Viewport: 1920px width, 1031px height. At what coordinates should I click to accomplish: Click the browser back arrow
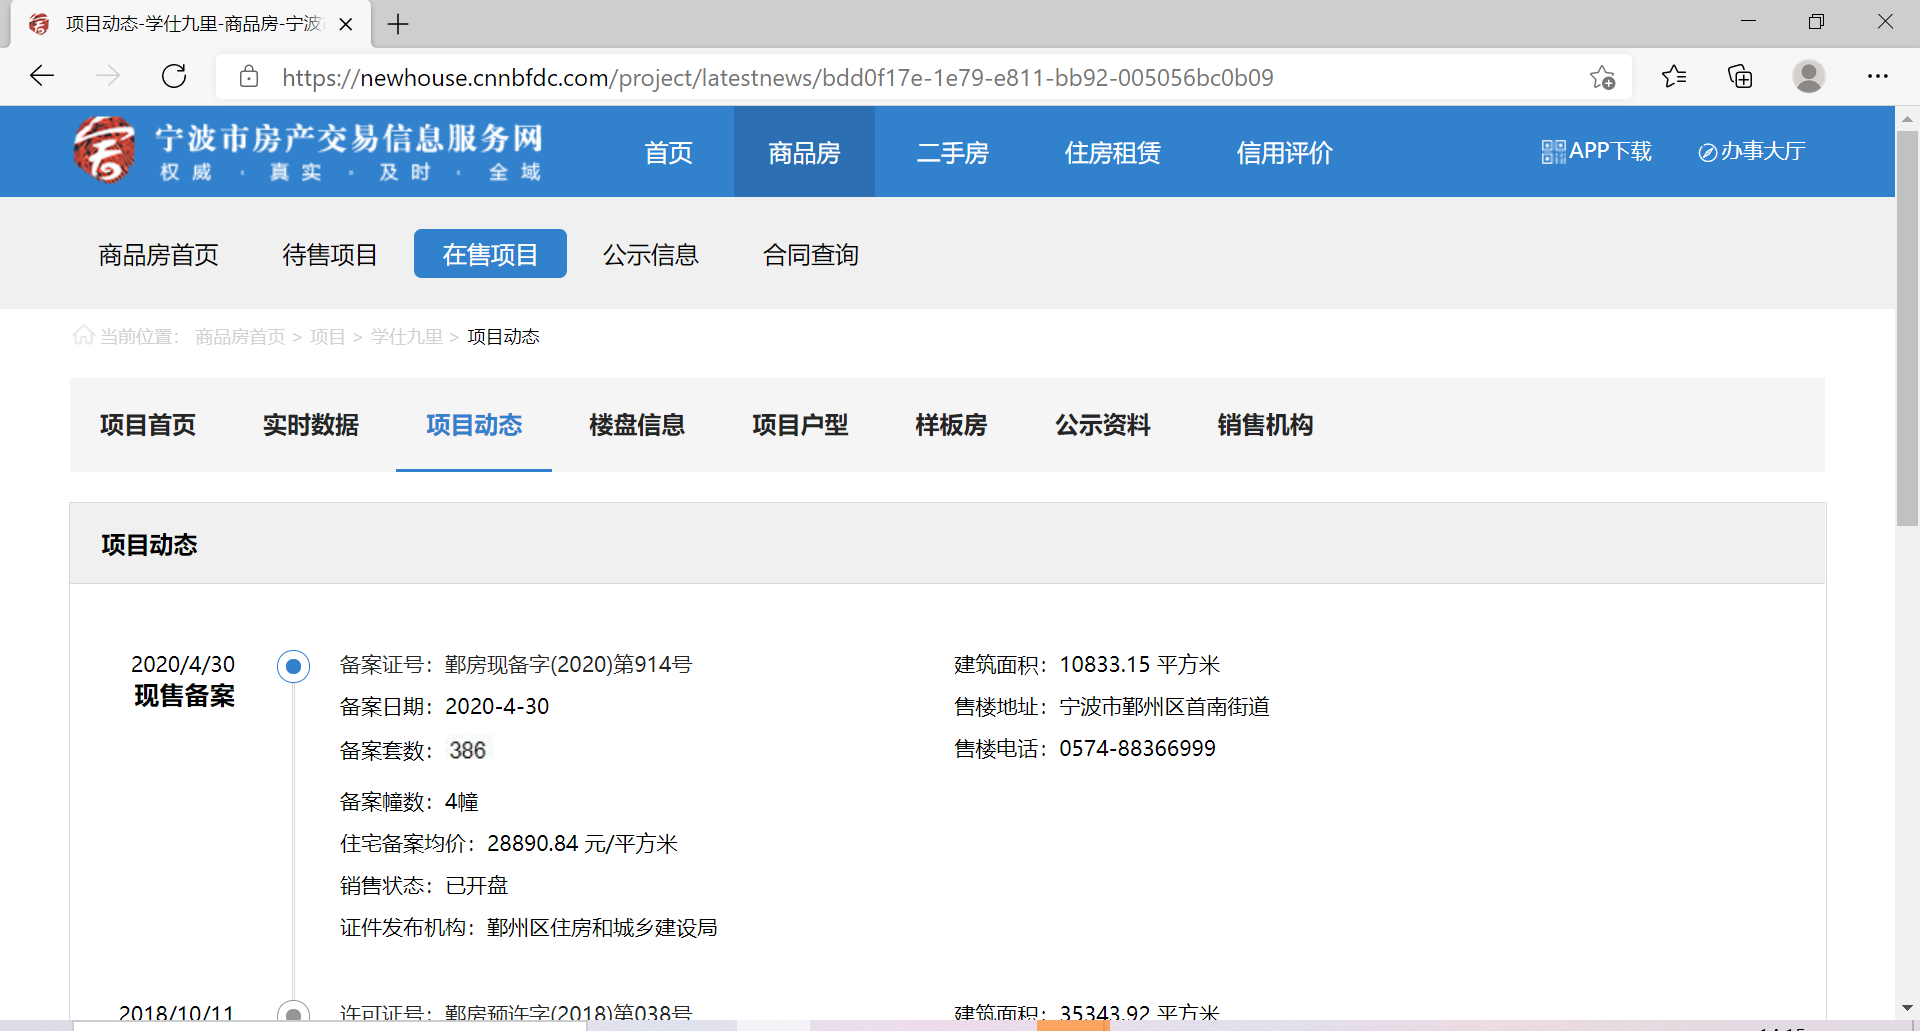point(42,76)
